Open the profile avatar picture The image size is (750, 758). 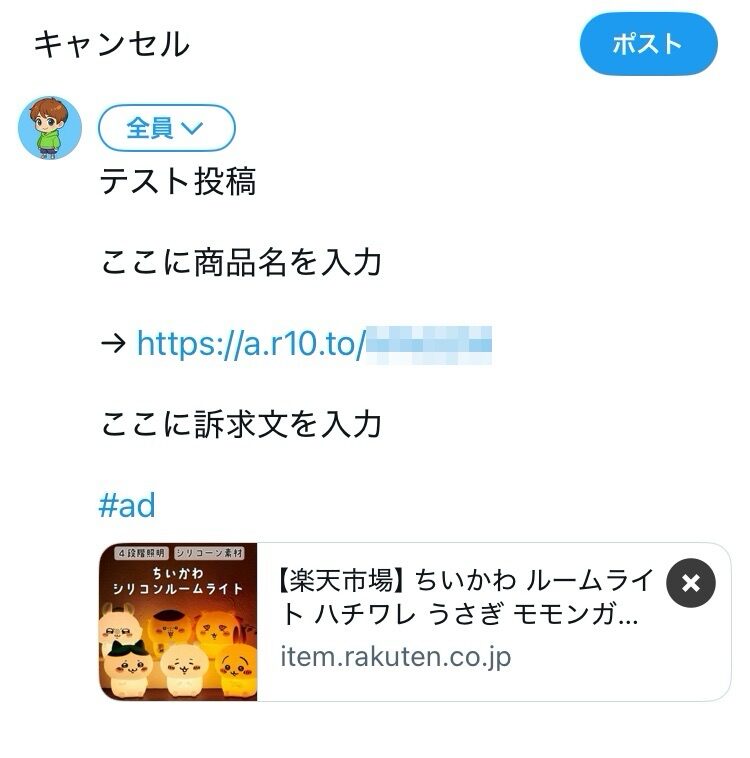point(50,128)
